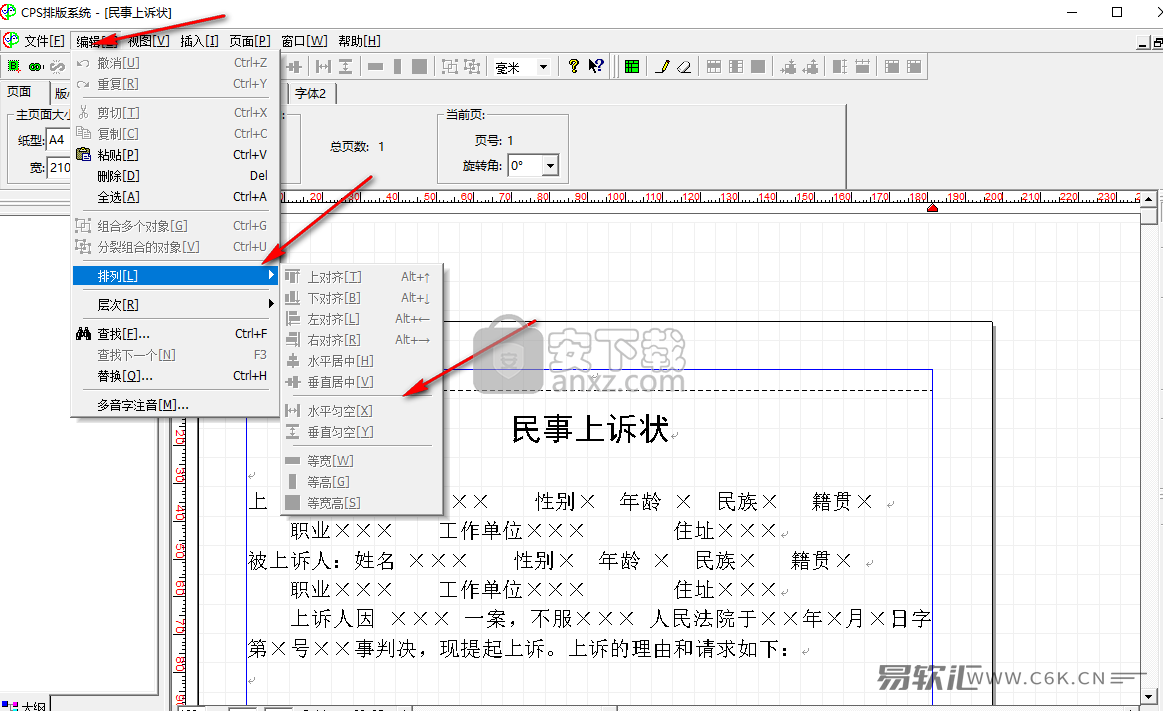
Task: Click 下对齐[B] in the arrange submenu
Action: pyautogui.click(x=361, y=297)
